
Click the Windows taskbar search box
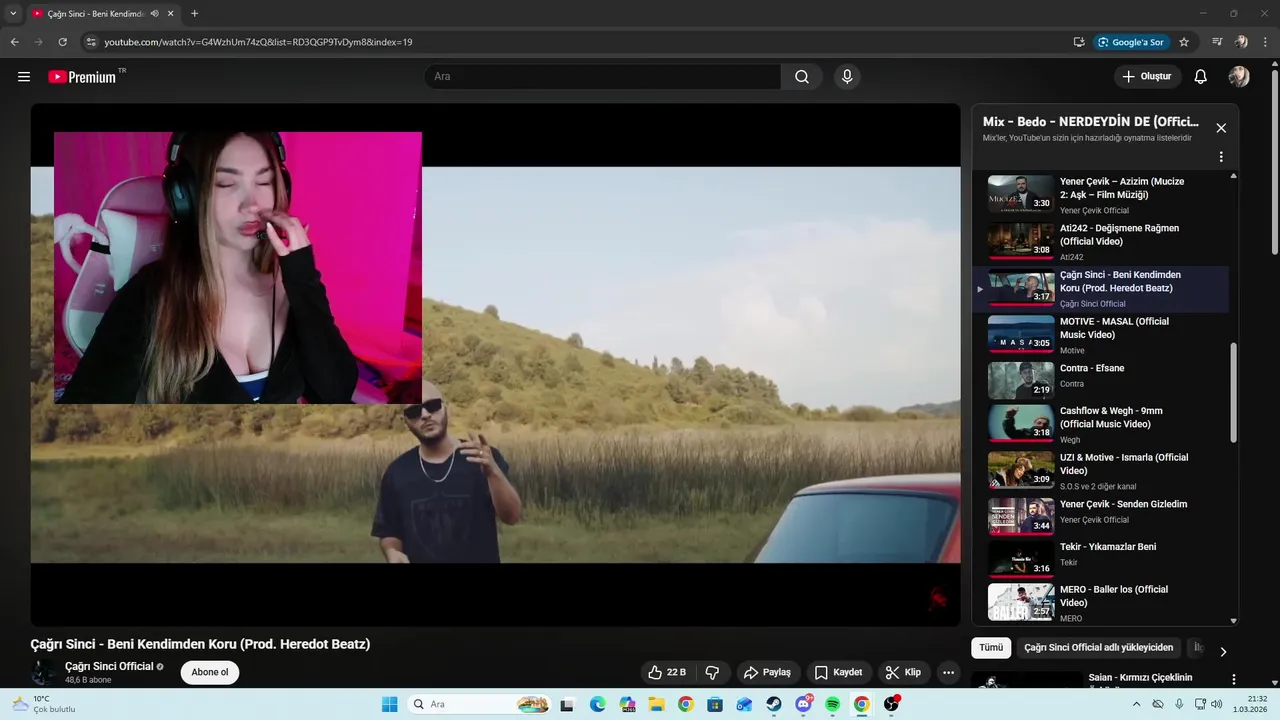pos(479,704)
